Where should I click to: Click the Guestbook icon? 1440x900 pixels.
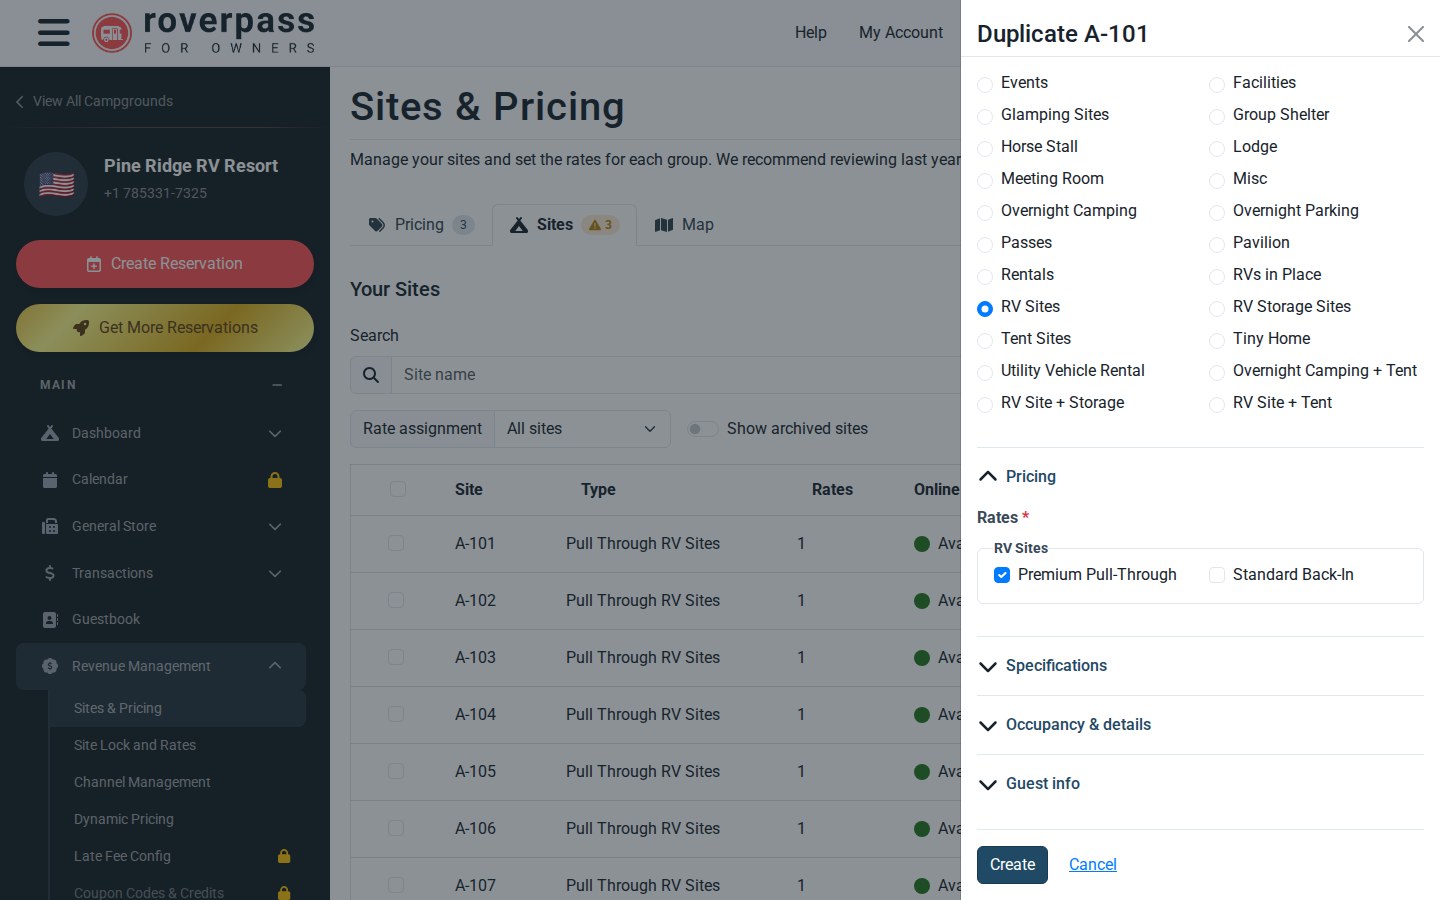pyautogui.click(x=50, y=620)
